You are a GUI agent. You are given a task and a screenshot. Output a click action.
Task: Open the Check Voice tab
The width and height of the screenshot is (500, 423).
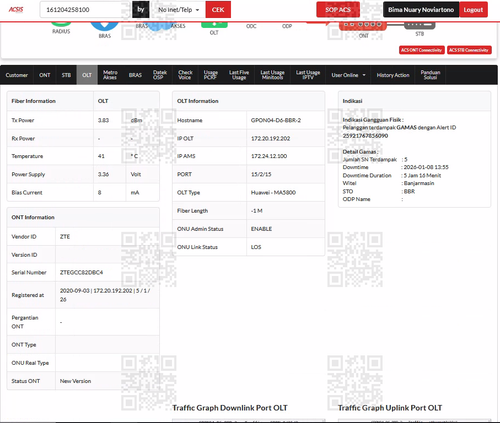click(x=185, y=75)
